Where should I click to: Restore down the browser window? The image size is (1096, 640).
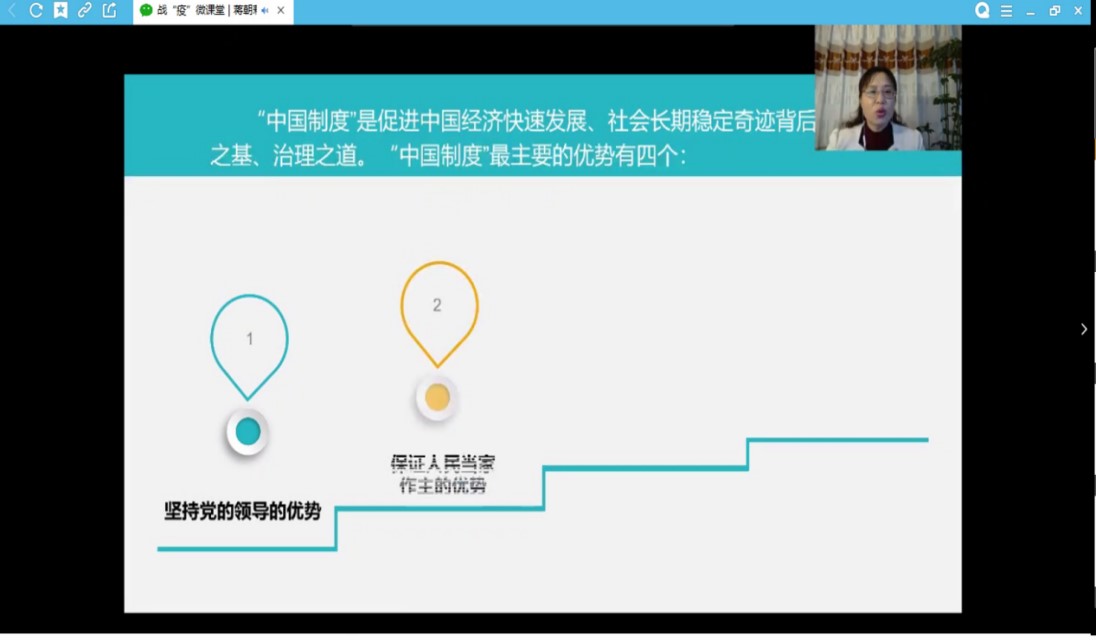1054,11
